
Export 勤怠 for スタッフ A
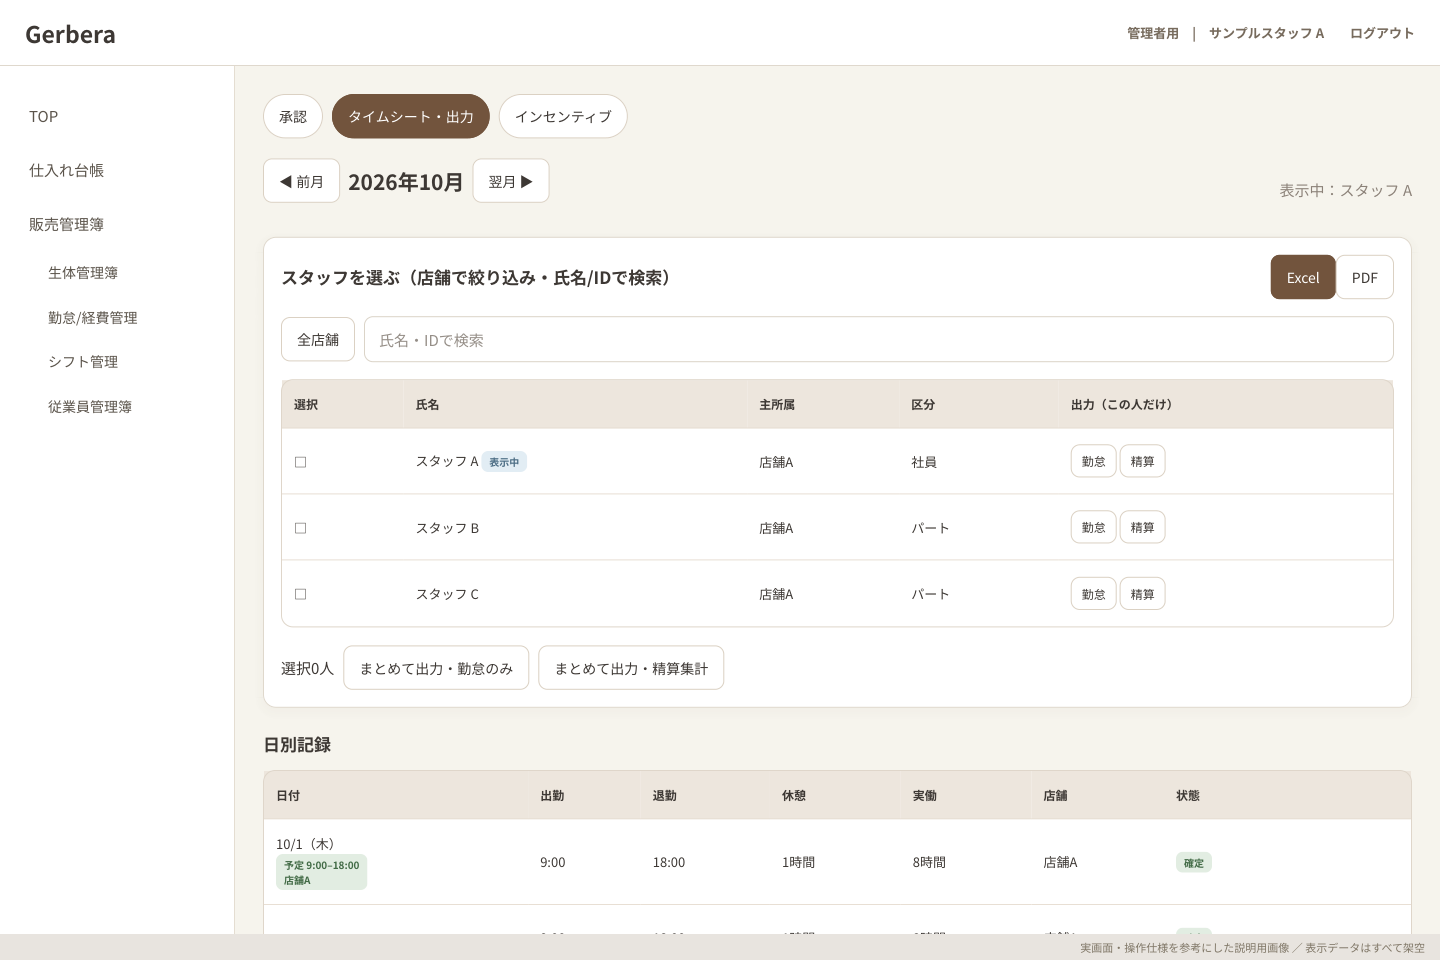click(1094, 461)
